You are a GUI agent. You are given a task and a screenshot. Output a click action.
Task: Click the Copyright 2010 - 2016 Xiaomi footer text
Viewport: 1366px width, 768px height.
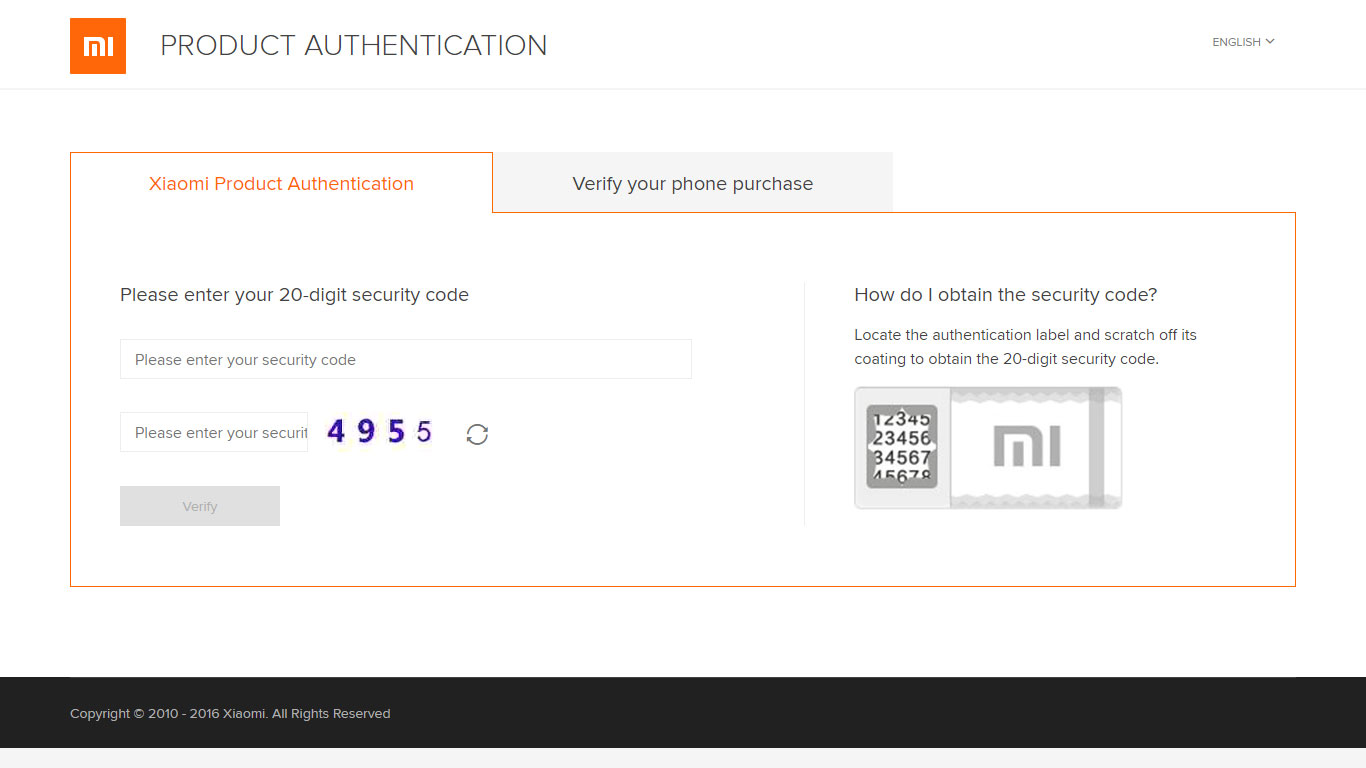pyautogui.click(x=230, y=714)
